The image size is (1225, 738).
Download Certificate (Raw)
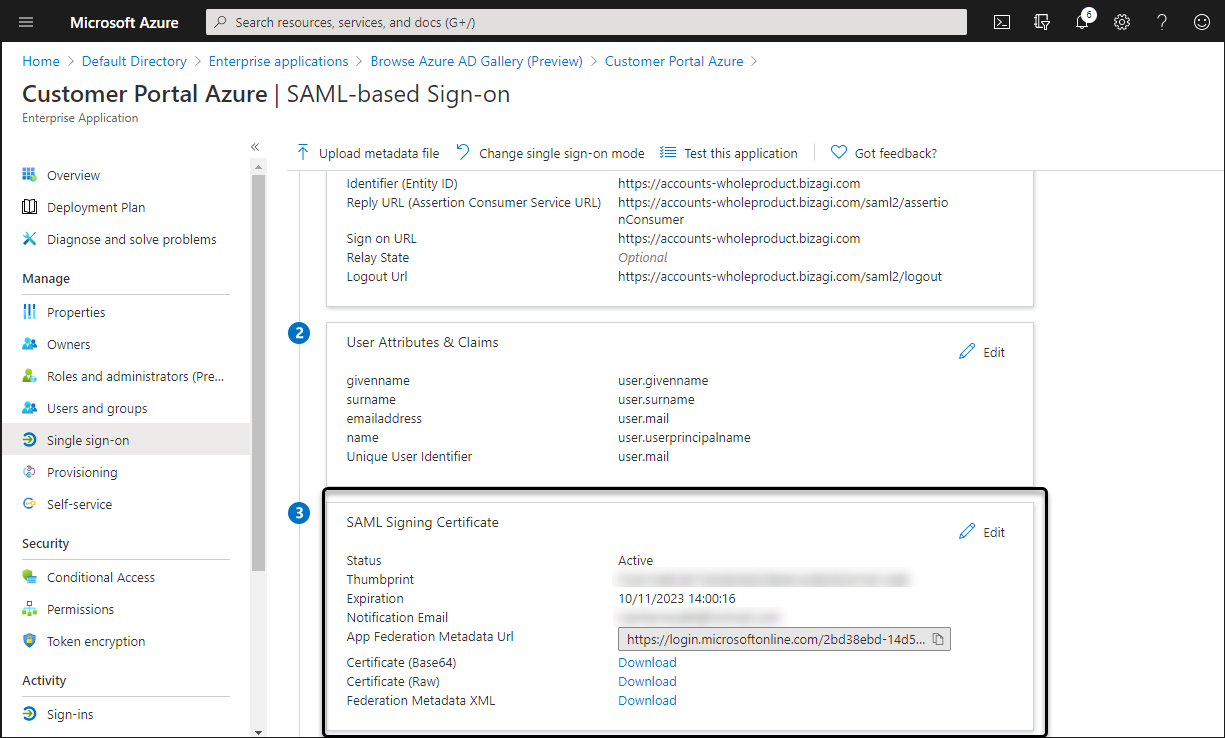(x=647, y=681)
